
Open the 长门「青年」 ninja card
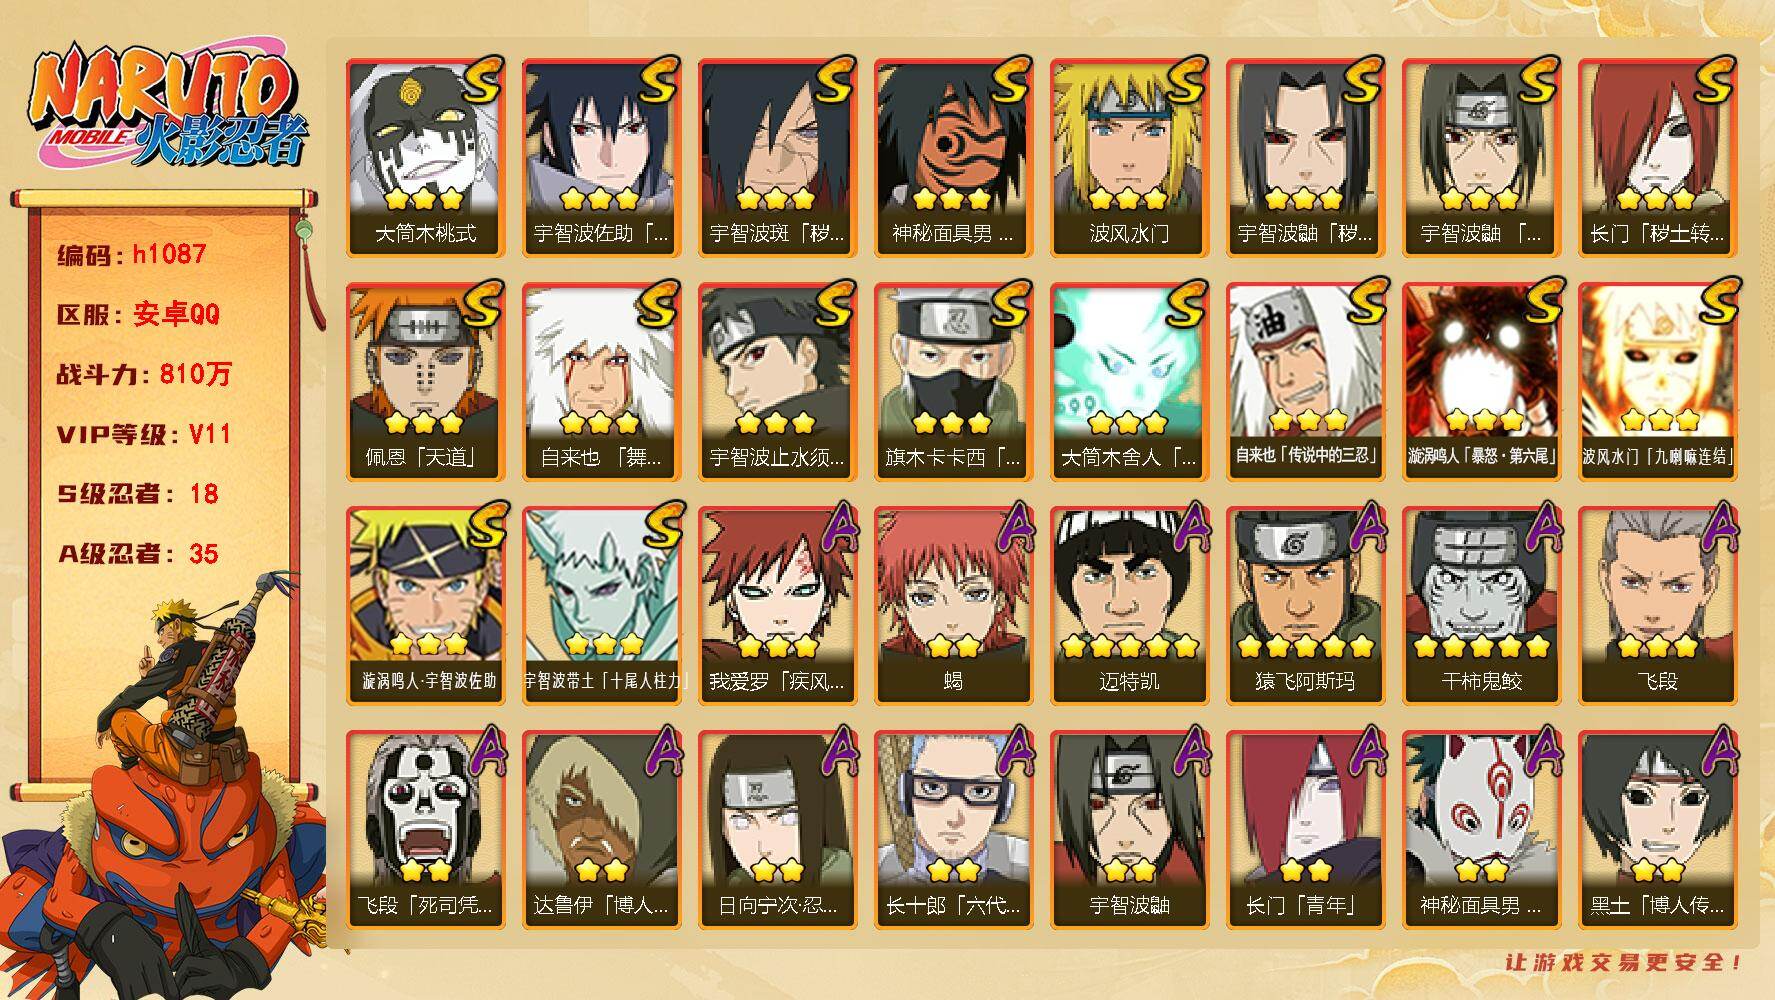pos(1305,830)
